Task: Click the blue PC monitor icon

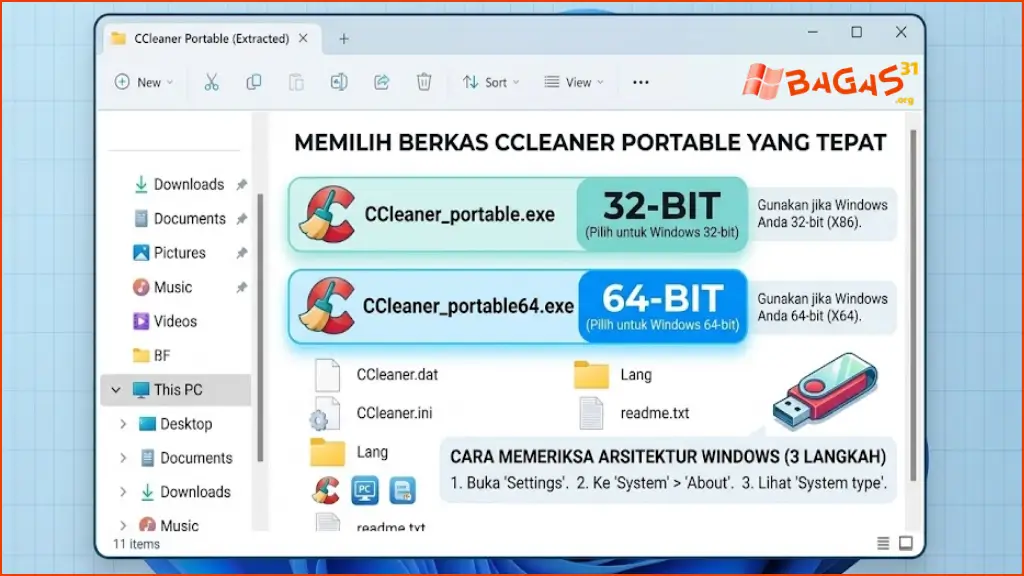Action: (x=364, y=490)
